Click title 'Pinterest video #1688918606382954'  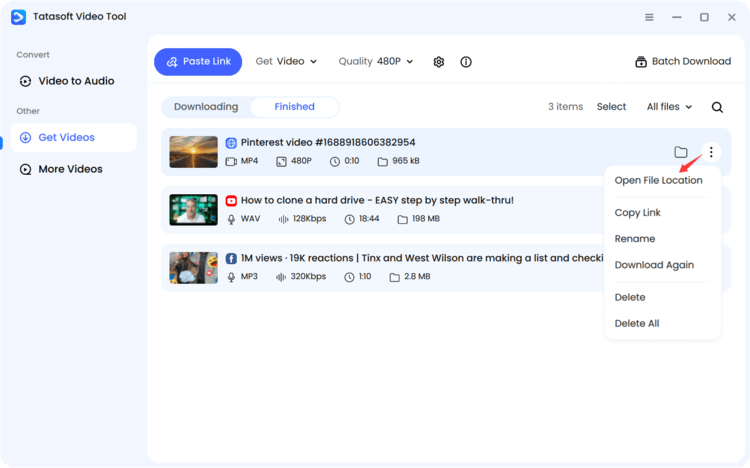[328, 143]
